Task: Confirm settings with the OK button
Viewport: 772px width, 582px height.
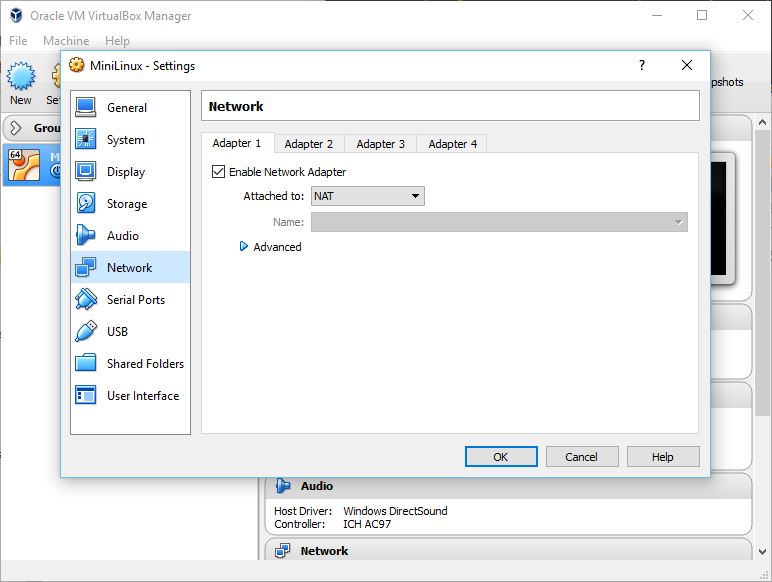Action: coord(501,457)
